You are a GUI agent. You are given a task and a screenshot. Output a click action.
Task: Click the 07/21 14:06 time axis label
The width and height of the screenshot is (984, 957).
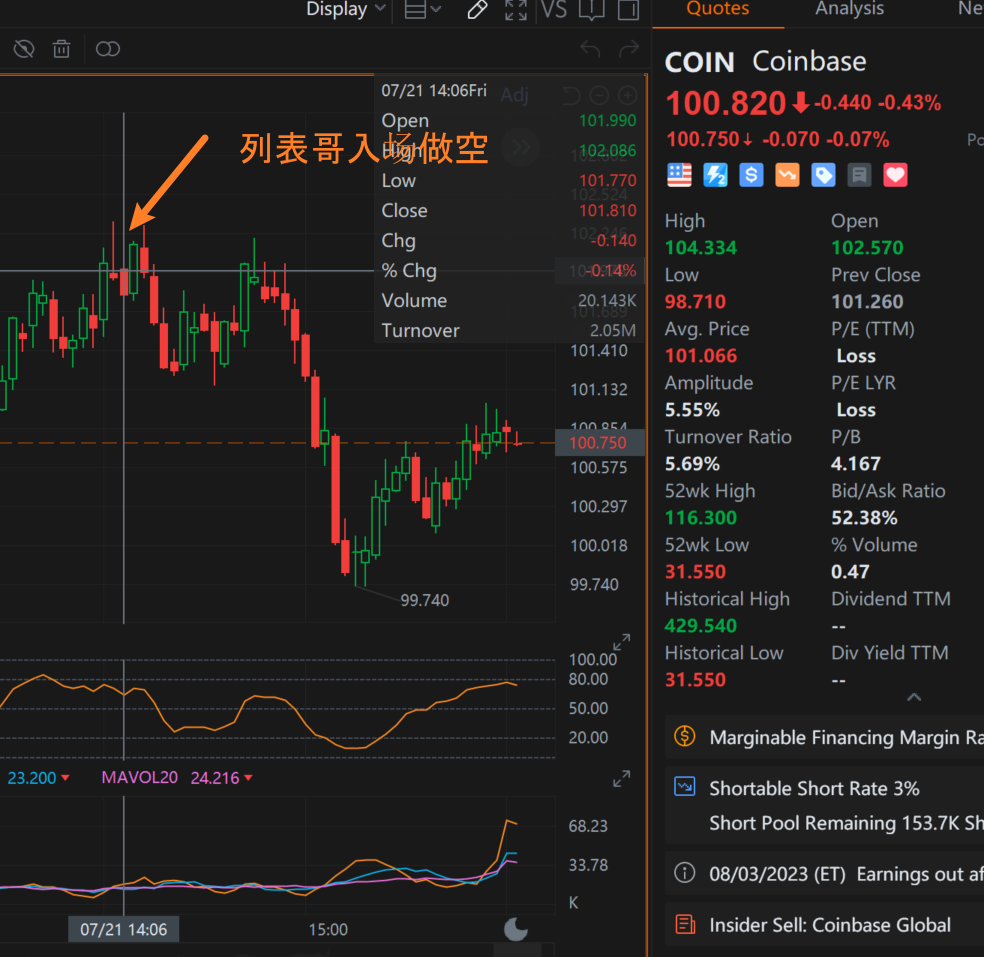(x=124, y=929)
